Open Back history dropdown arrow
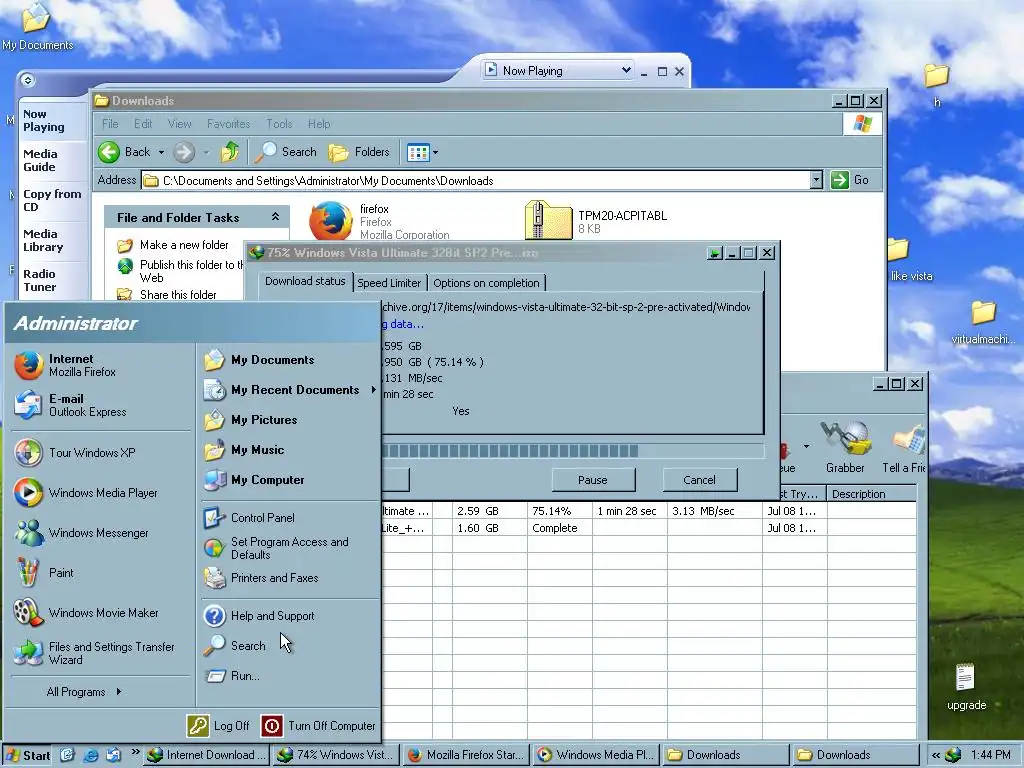 tap(161, 152)
